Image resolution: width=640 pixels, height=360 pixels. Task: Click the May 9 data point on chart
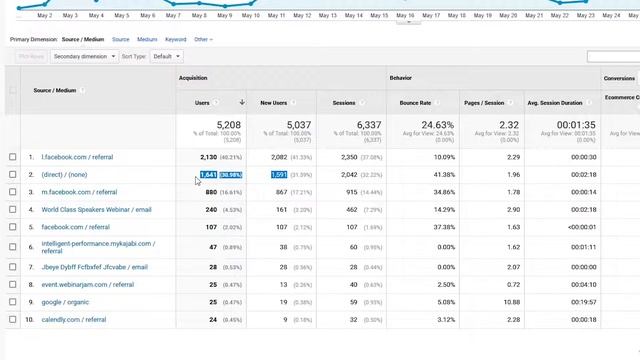tap(225, 6)
